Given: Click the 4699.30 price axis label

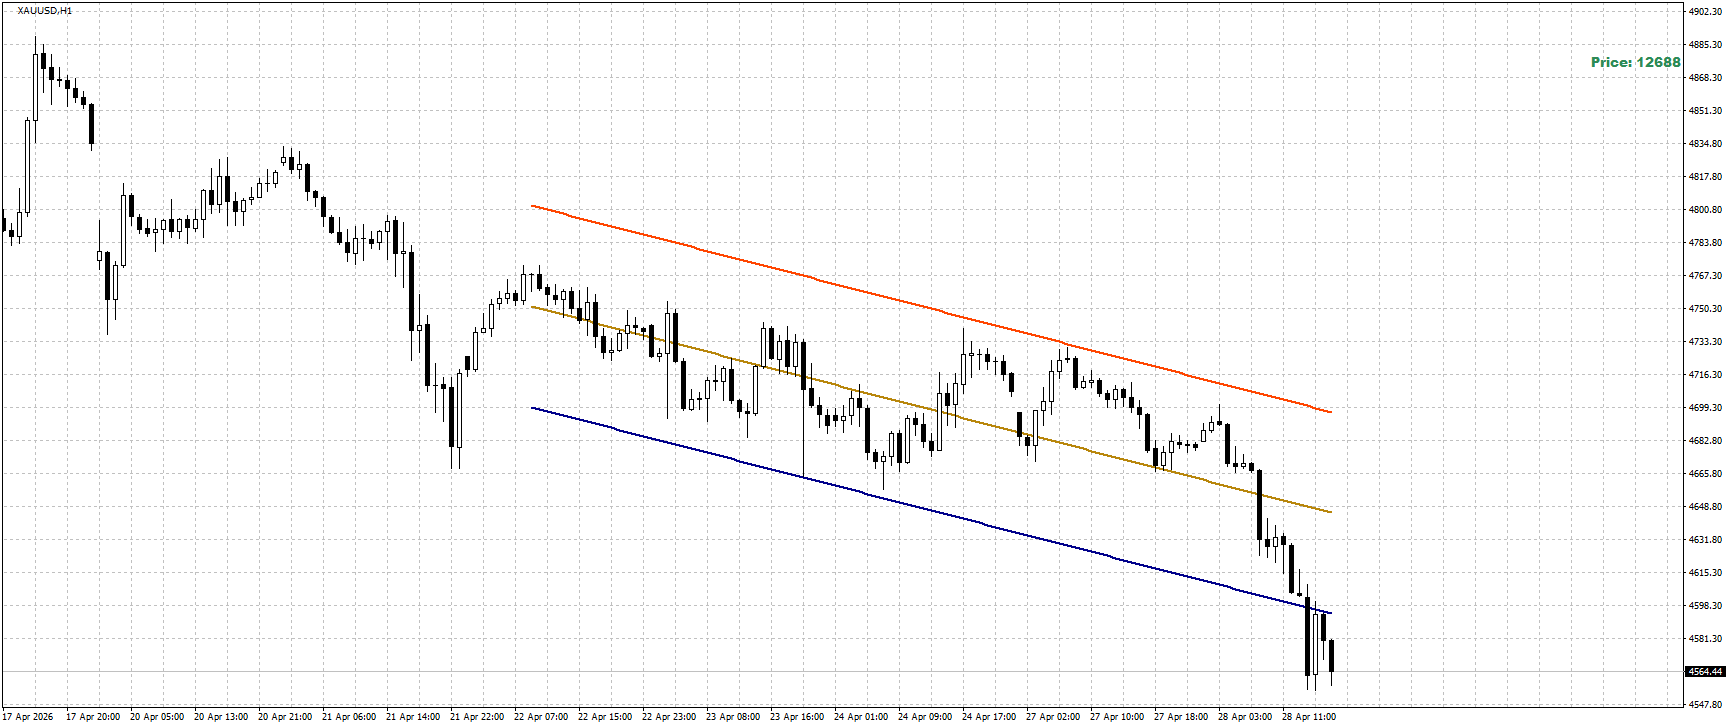Looking at the screenshot, I should point(1705,408).
